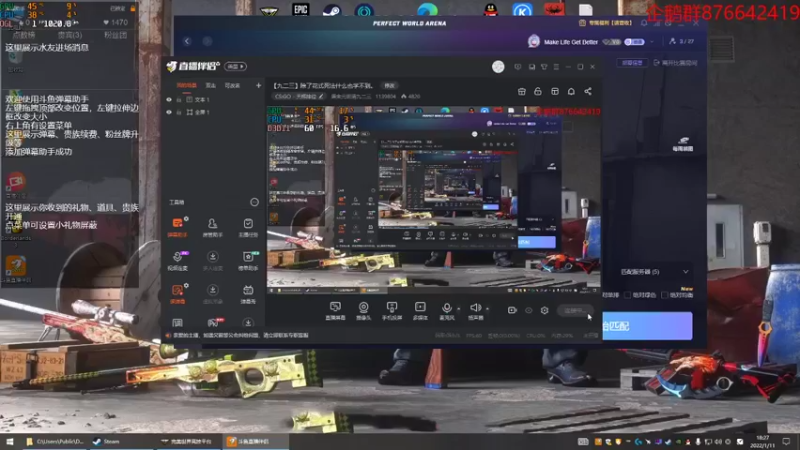Start recording with the record camera icon
The image size is (800, 450).
[x=512, y=310]
